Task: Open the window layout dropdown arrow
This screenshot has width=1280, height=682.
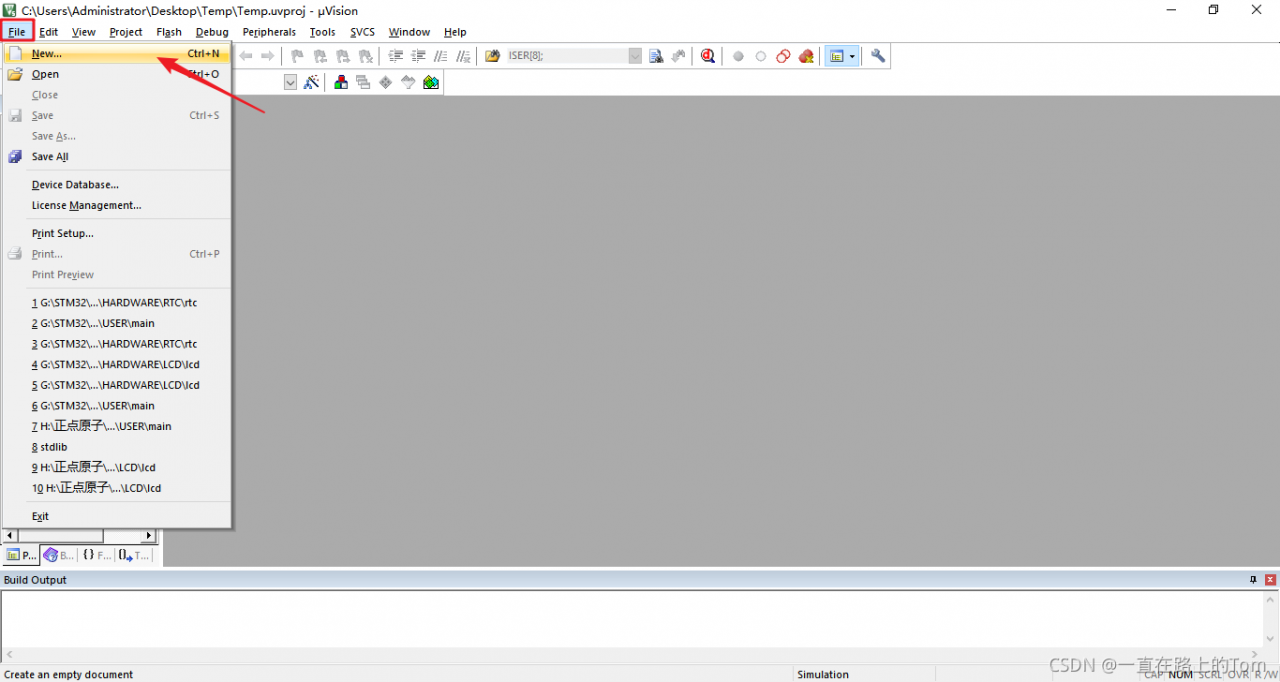Action: [852, 56]
